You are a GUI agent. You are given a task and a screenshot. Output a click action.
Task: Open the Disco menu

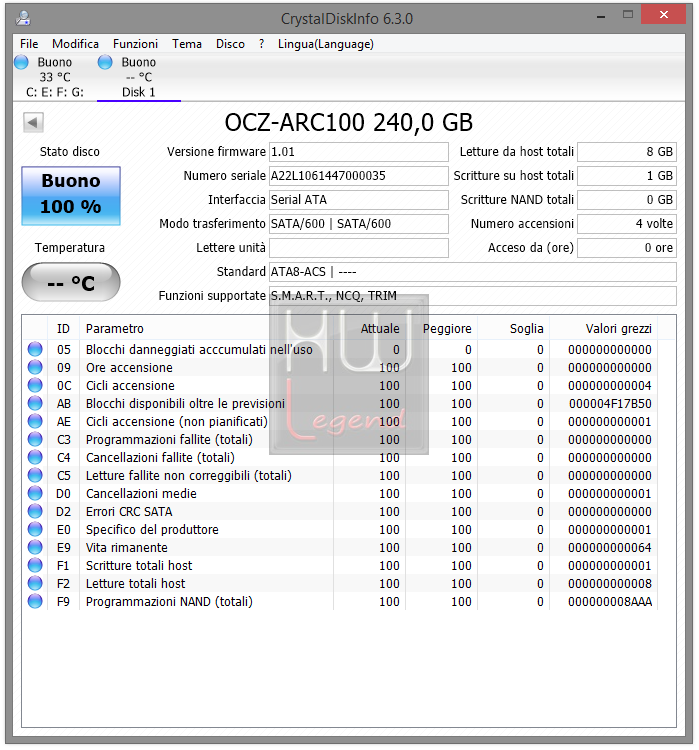pyautogui.click(x=230, y=44)
